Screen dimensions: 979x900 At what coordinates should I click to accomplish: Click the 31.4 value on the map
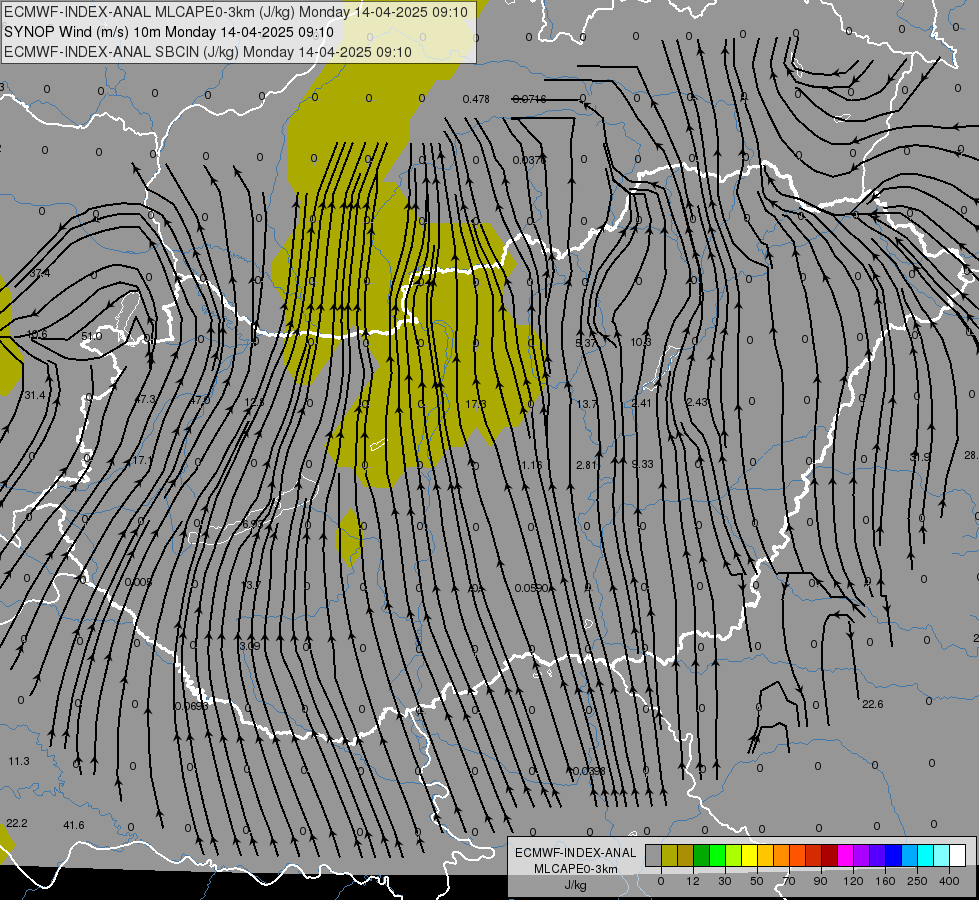35,395
